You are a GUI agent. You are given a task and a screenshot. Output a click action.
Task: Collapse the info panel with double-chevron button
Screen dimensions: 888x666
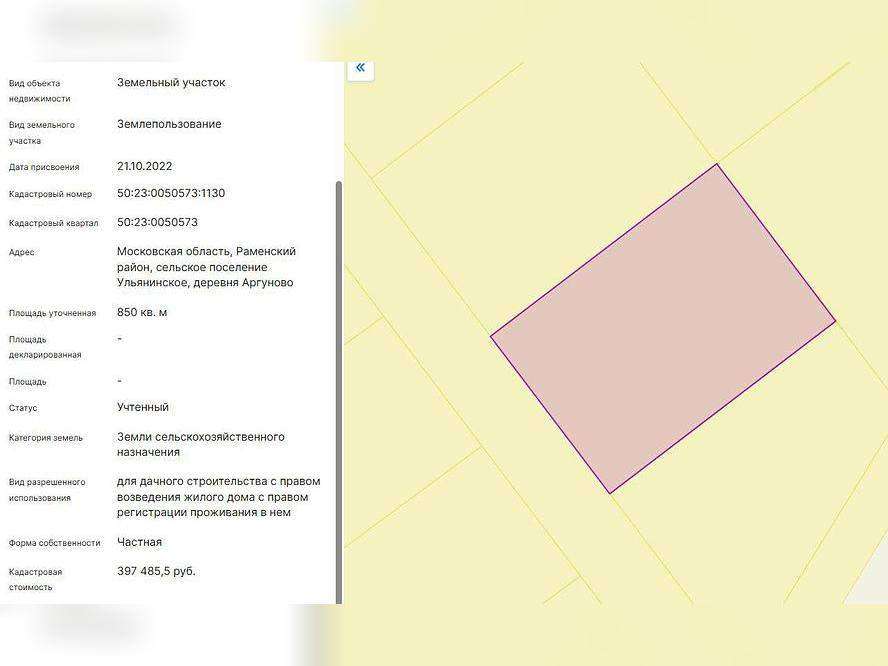click(360, 68)
